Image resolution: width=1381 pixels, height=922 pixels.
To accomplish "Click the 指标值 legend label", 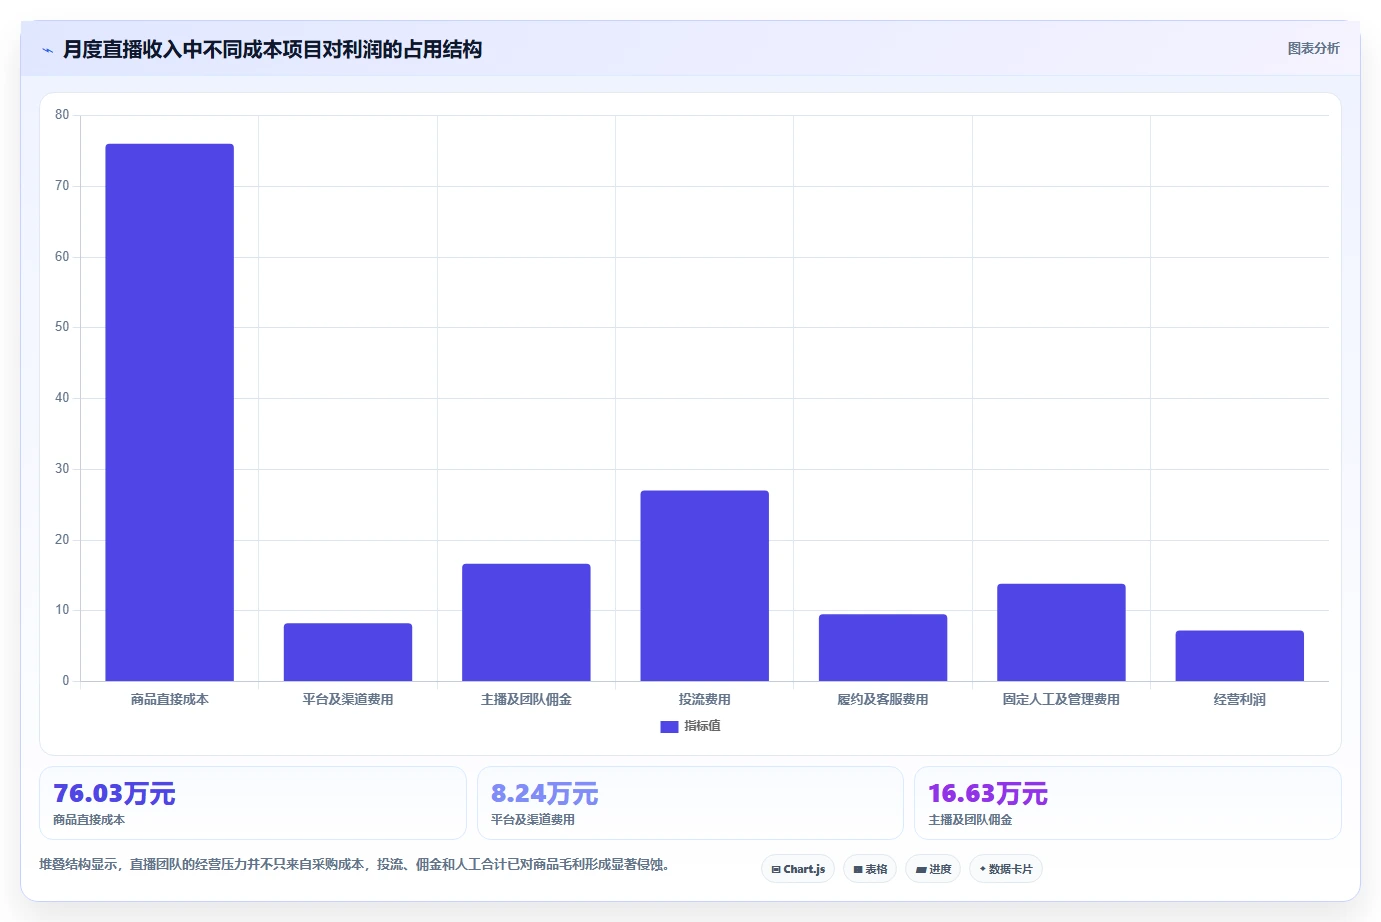I will point(702,726).
